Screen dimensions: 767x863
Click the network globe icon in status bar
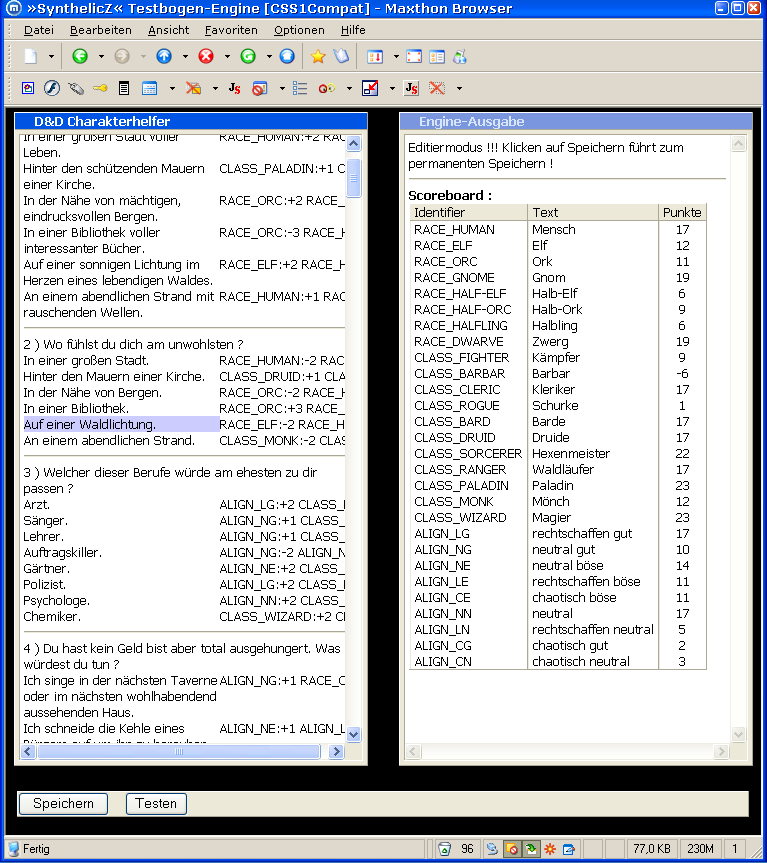pyautogui.click(x=492, y=849)
